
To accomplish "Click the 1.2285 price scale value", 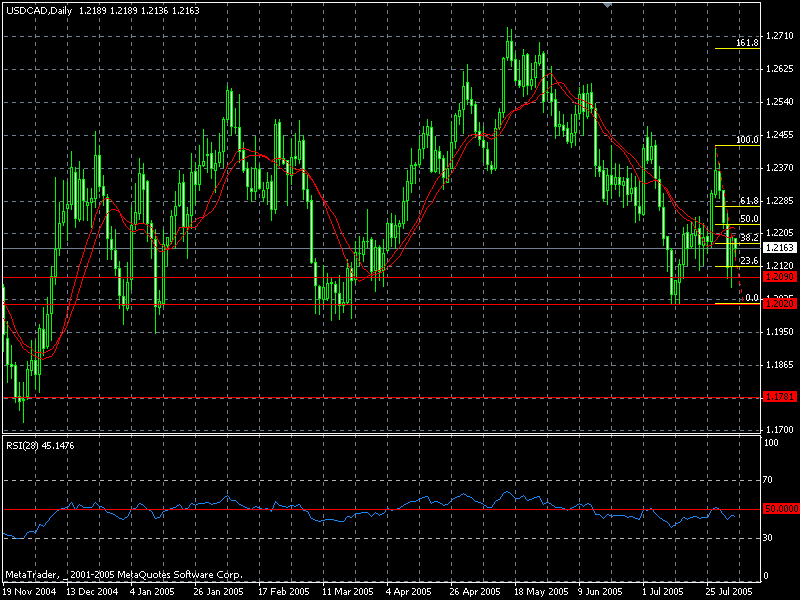I will (x=780, y=201).
